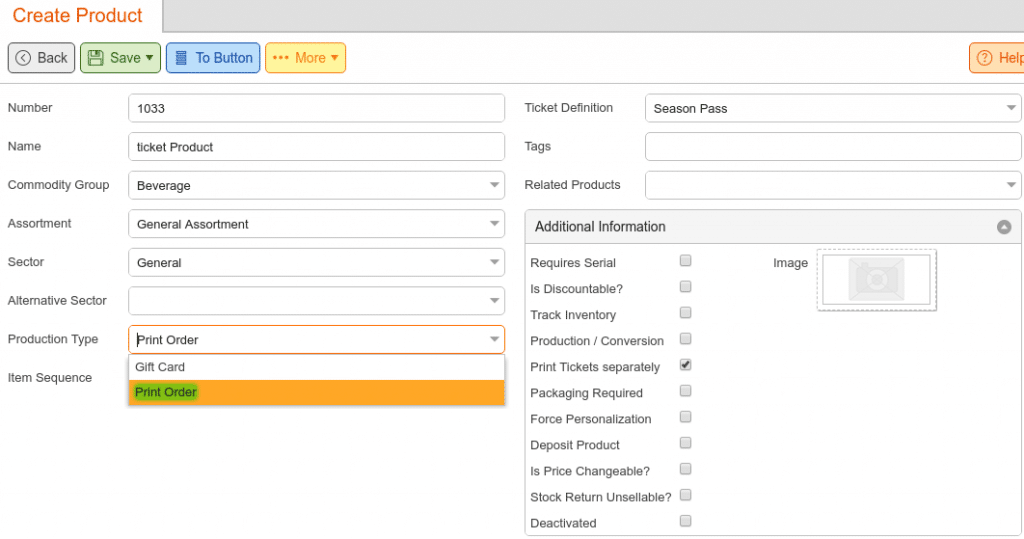Toggle the Force Personalization checkbox

[685, 417]
